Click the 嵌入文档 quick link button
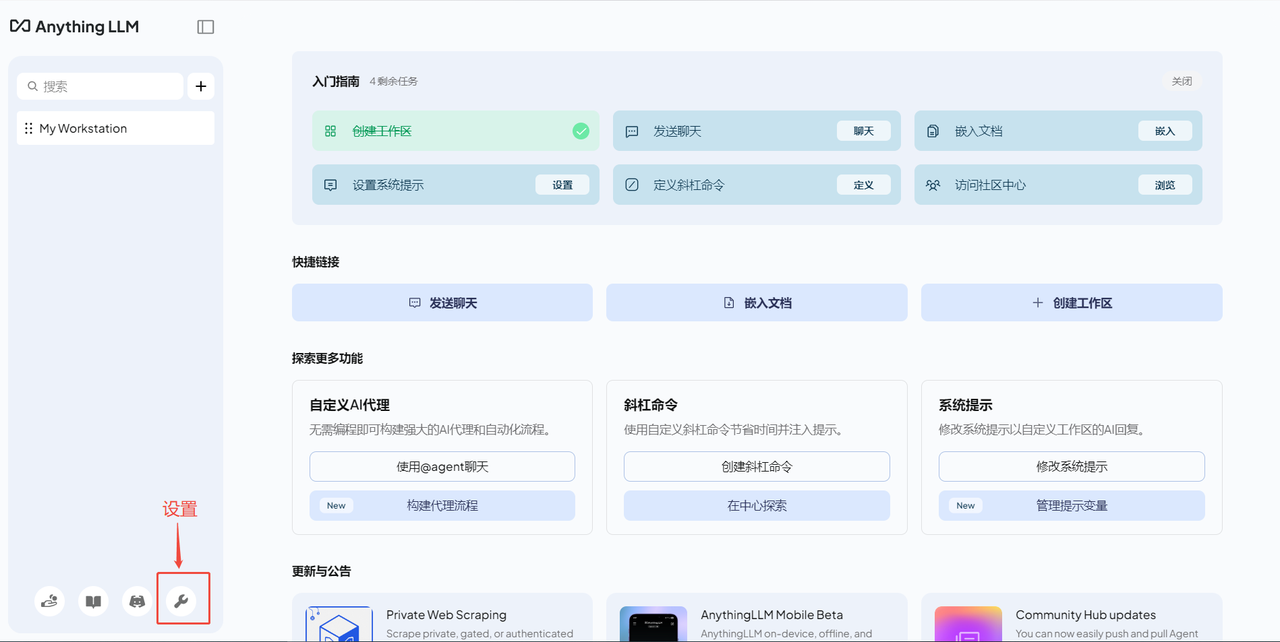Screen dimensions: 1280x642 (757, 302)
